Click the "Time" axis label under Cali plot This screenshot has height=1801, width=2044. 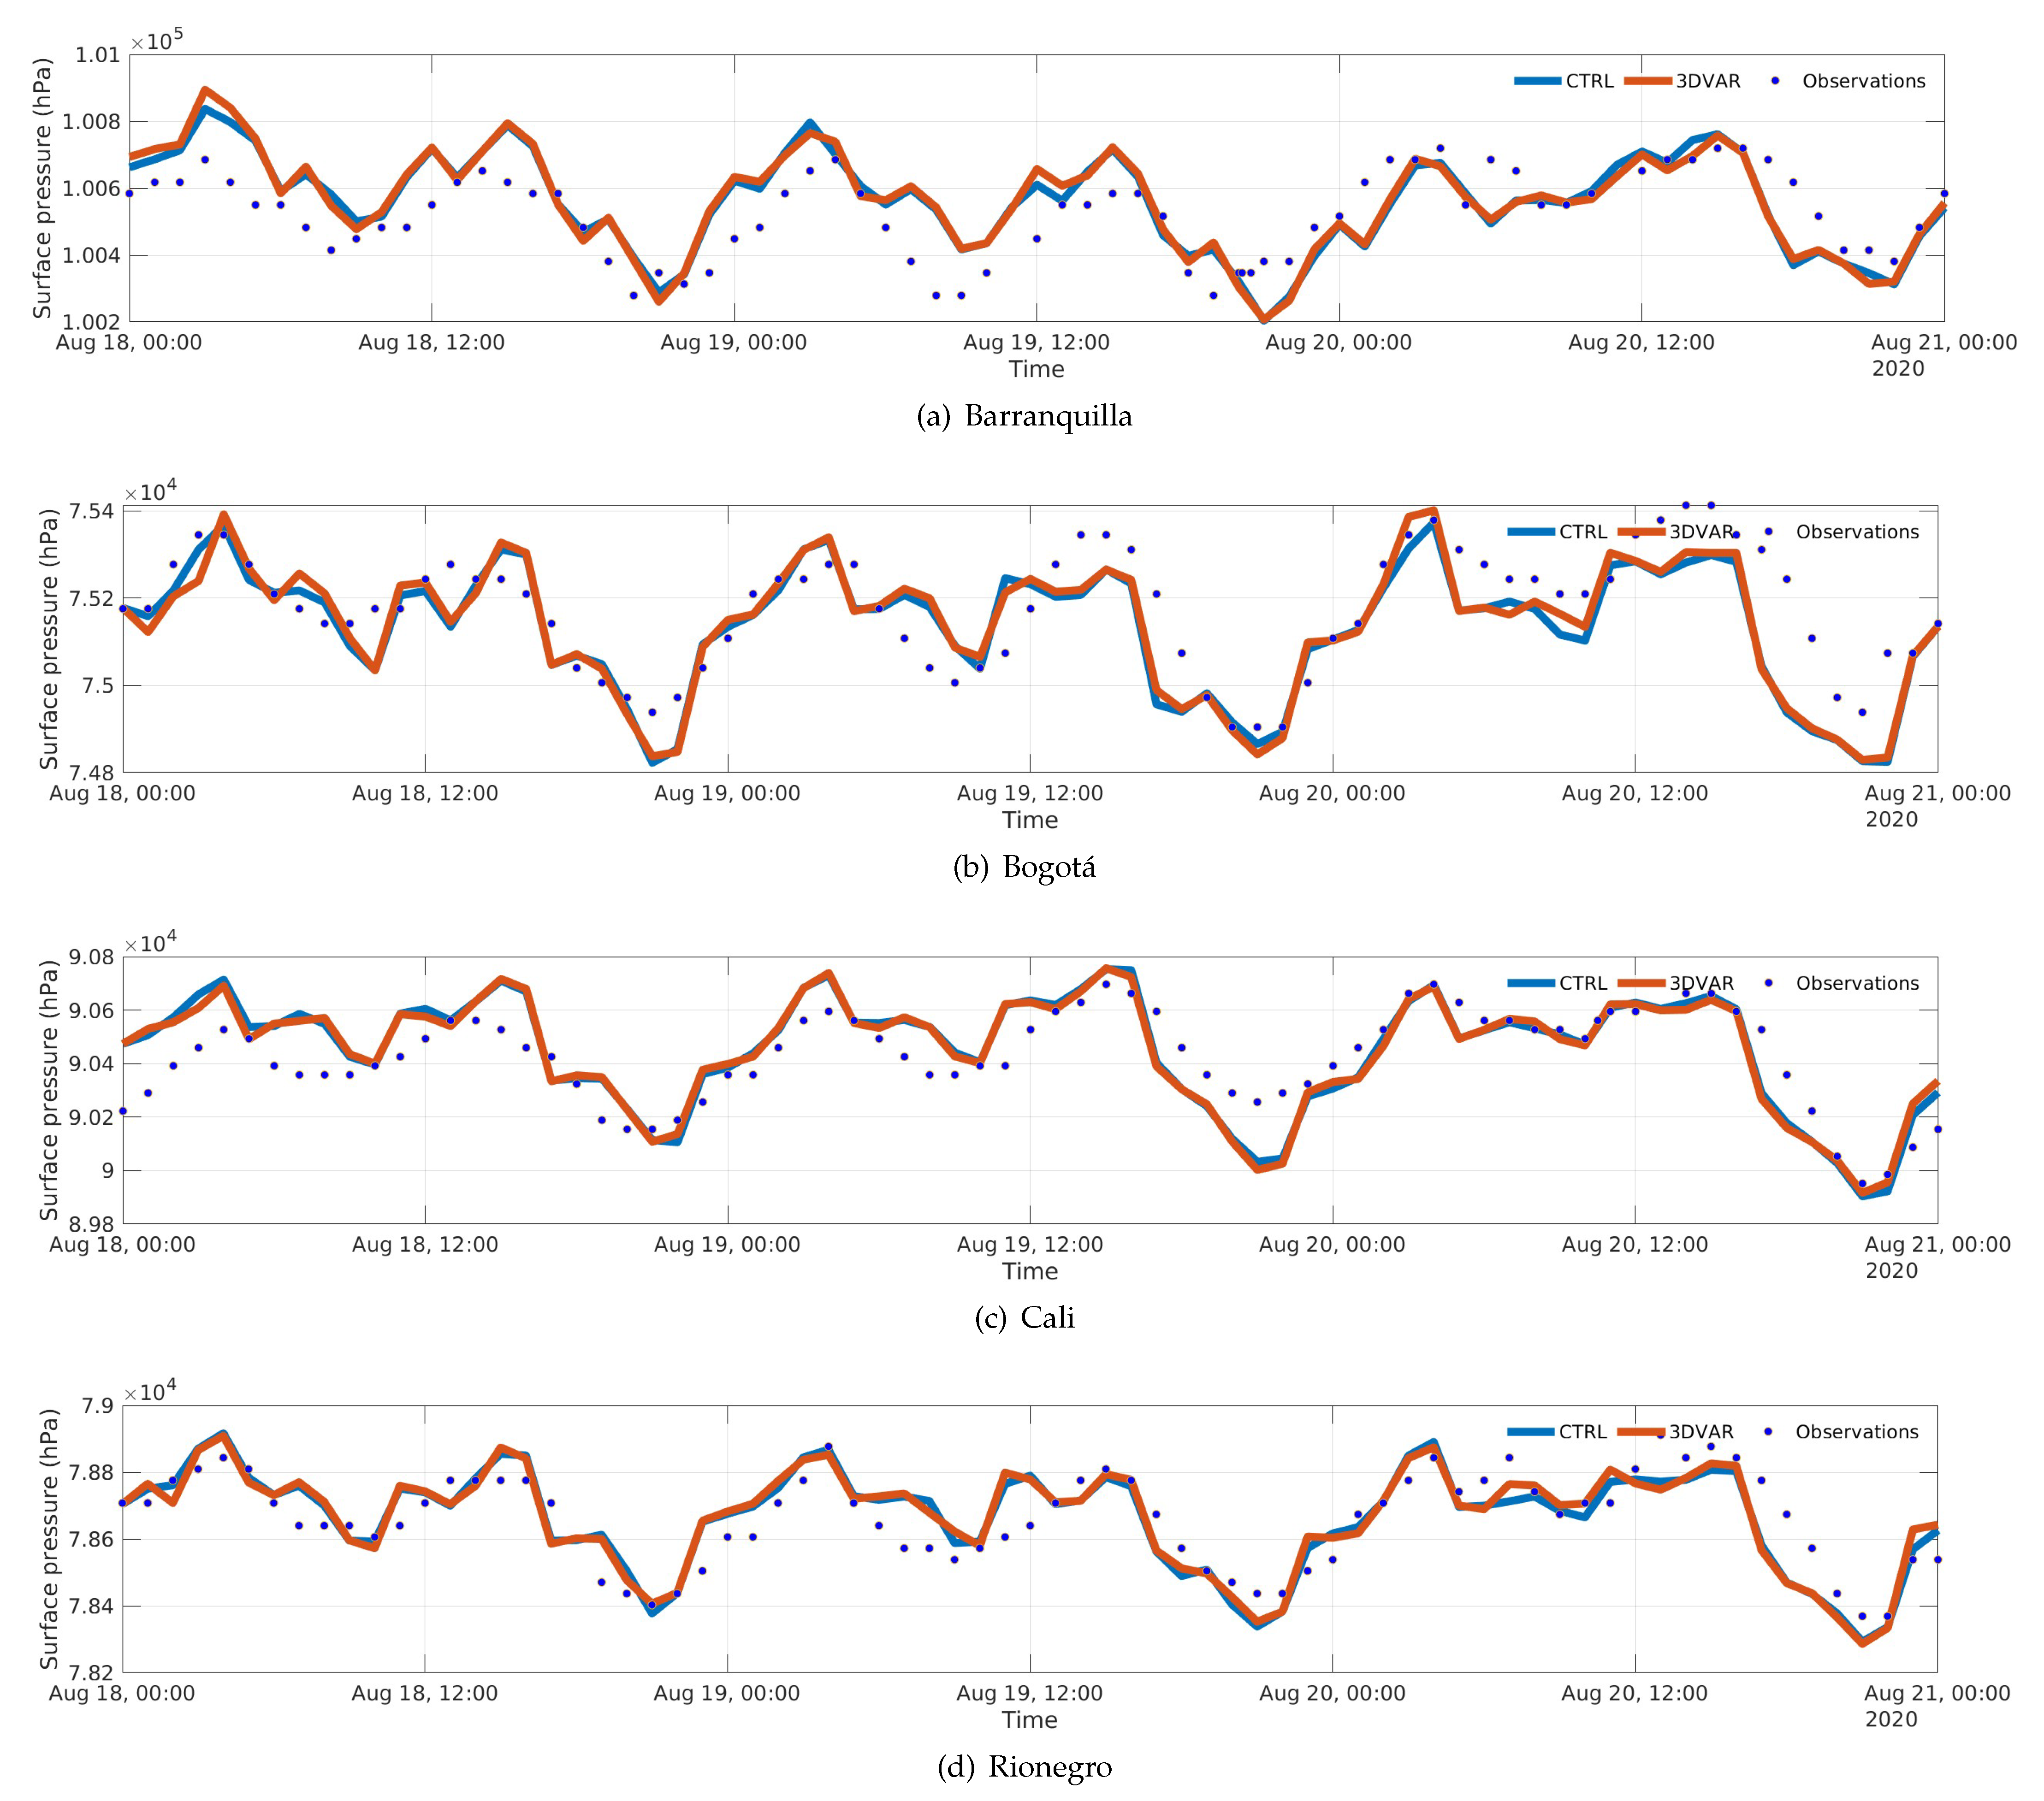coord(1029,1271)
